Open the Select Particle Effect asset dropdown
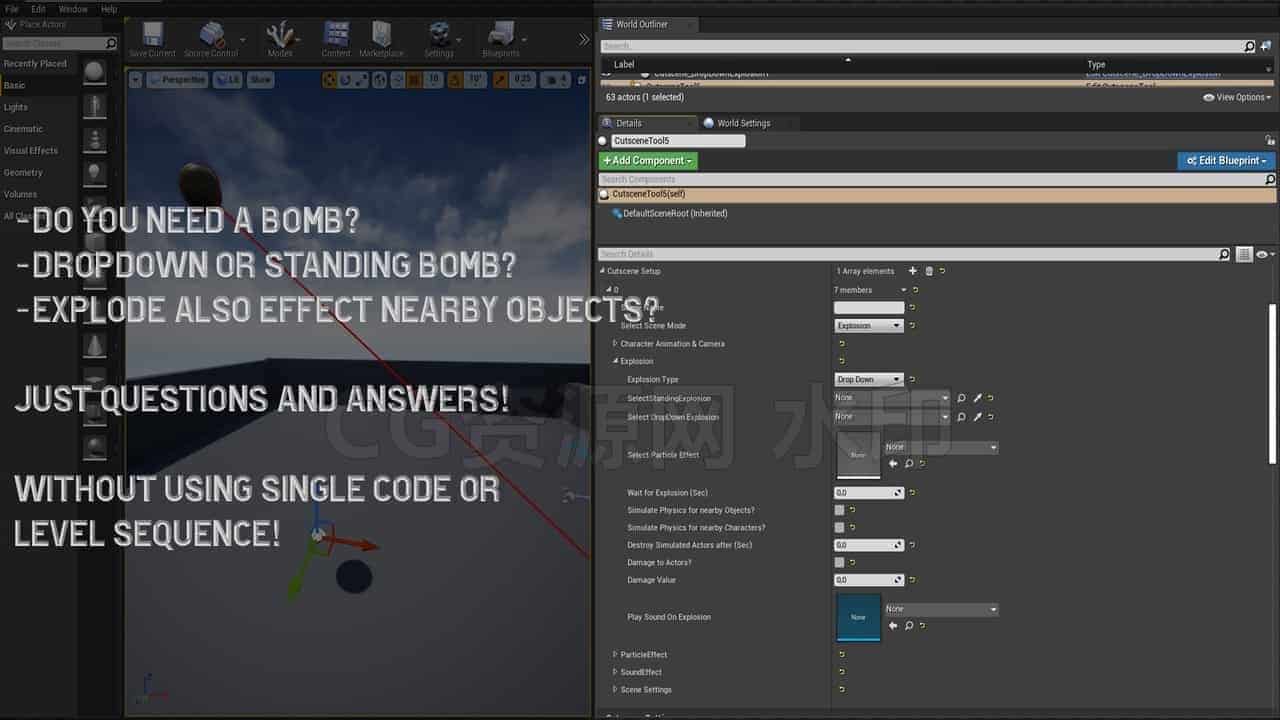Image resolution: width=1280 pixels, height=720 pixels. click(x=941, y=447)
